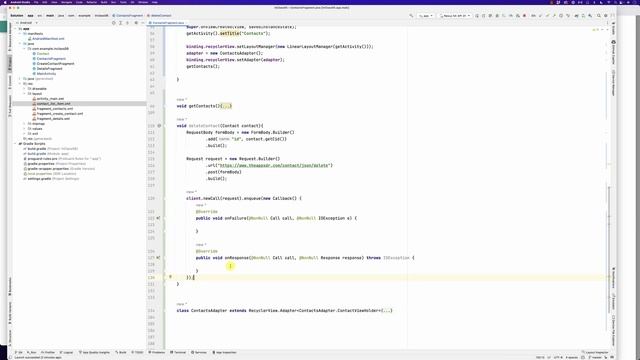Open the Terminal tool window

[x=178, y=352]
